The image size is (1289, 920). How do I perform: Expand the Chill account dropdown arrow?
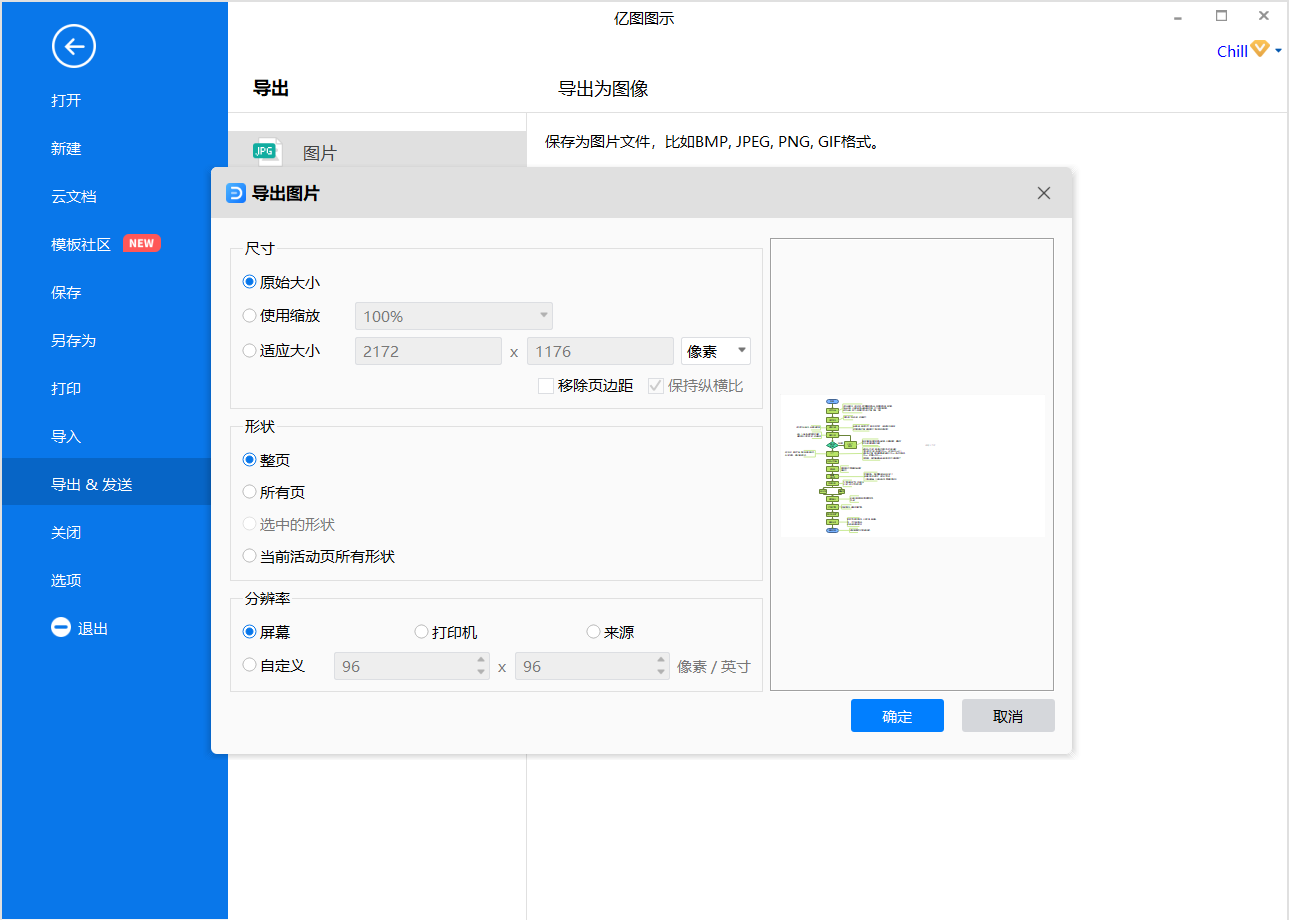click(1278, 51)
